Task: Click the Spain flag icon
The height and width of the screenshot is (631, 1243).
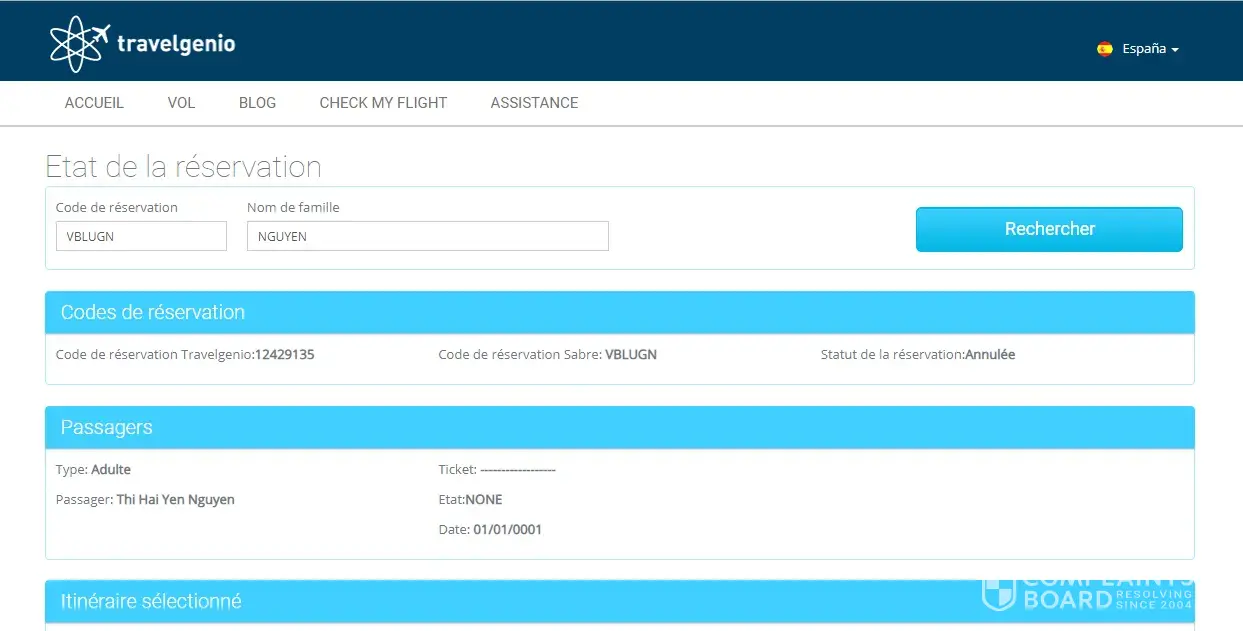Action: point(1105,49)
